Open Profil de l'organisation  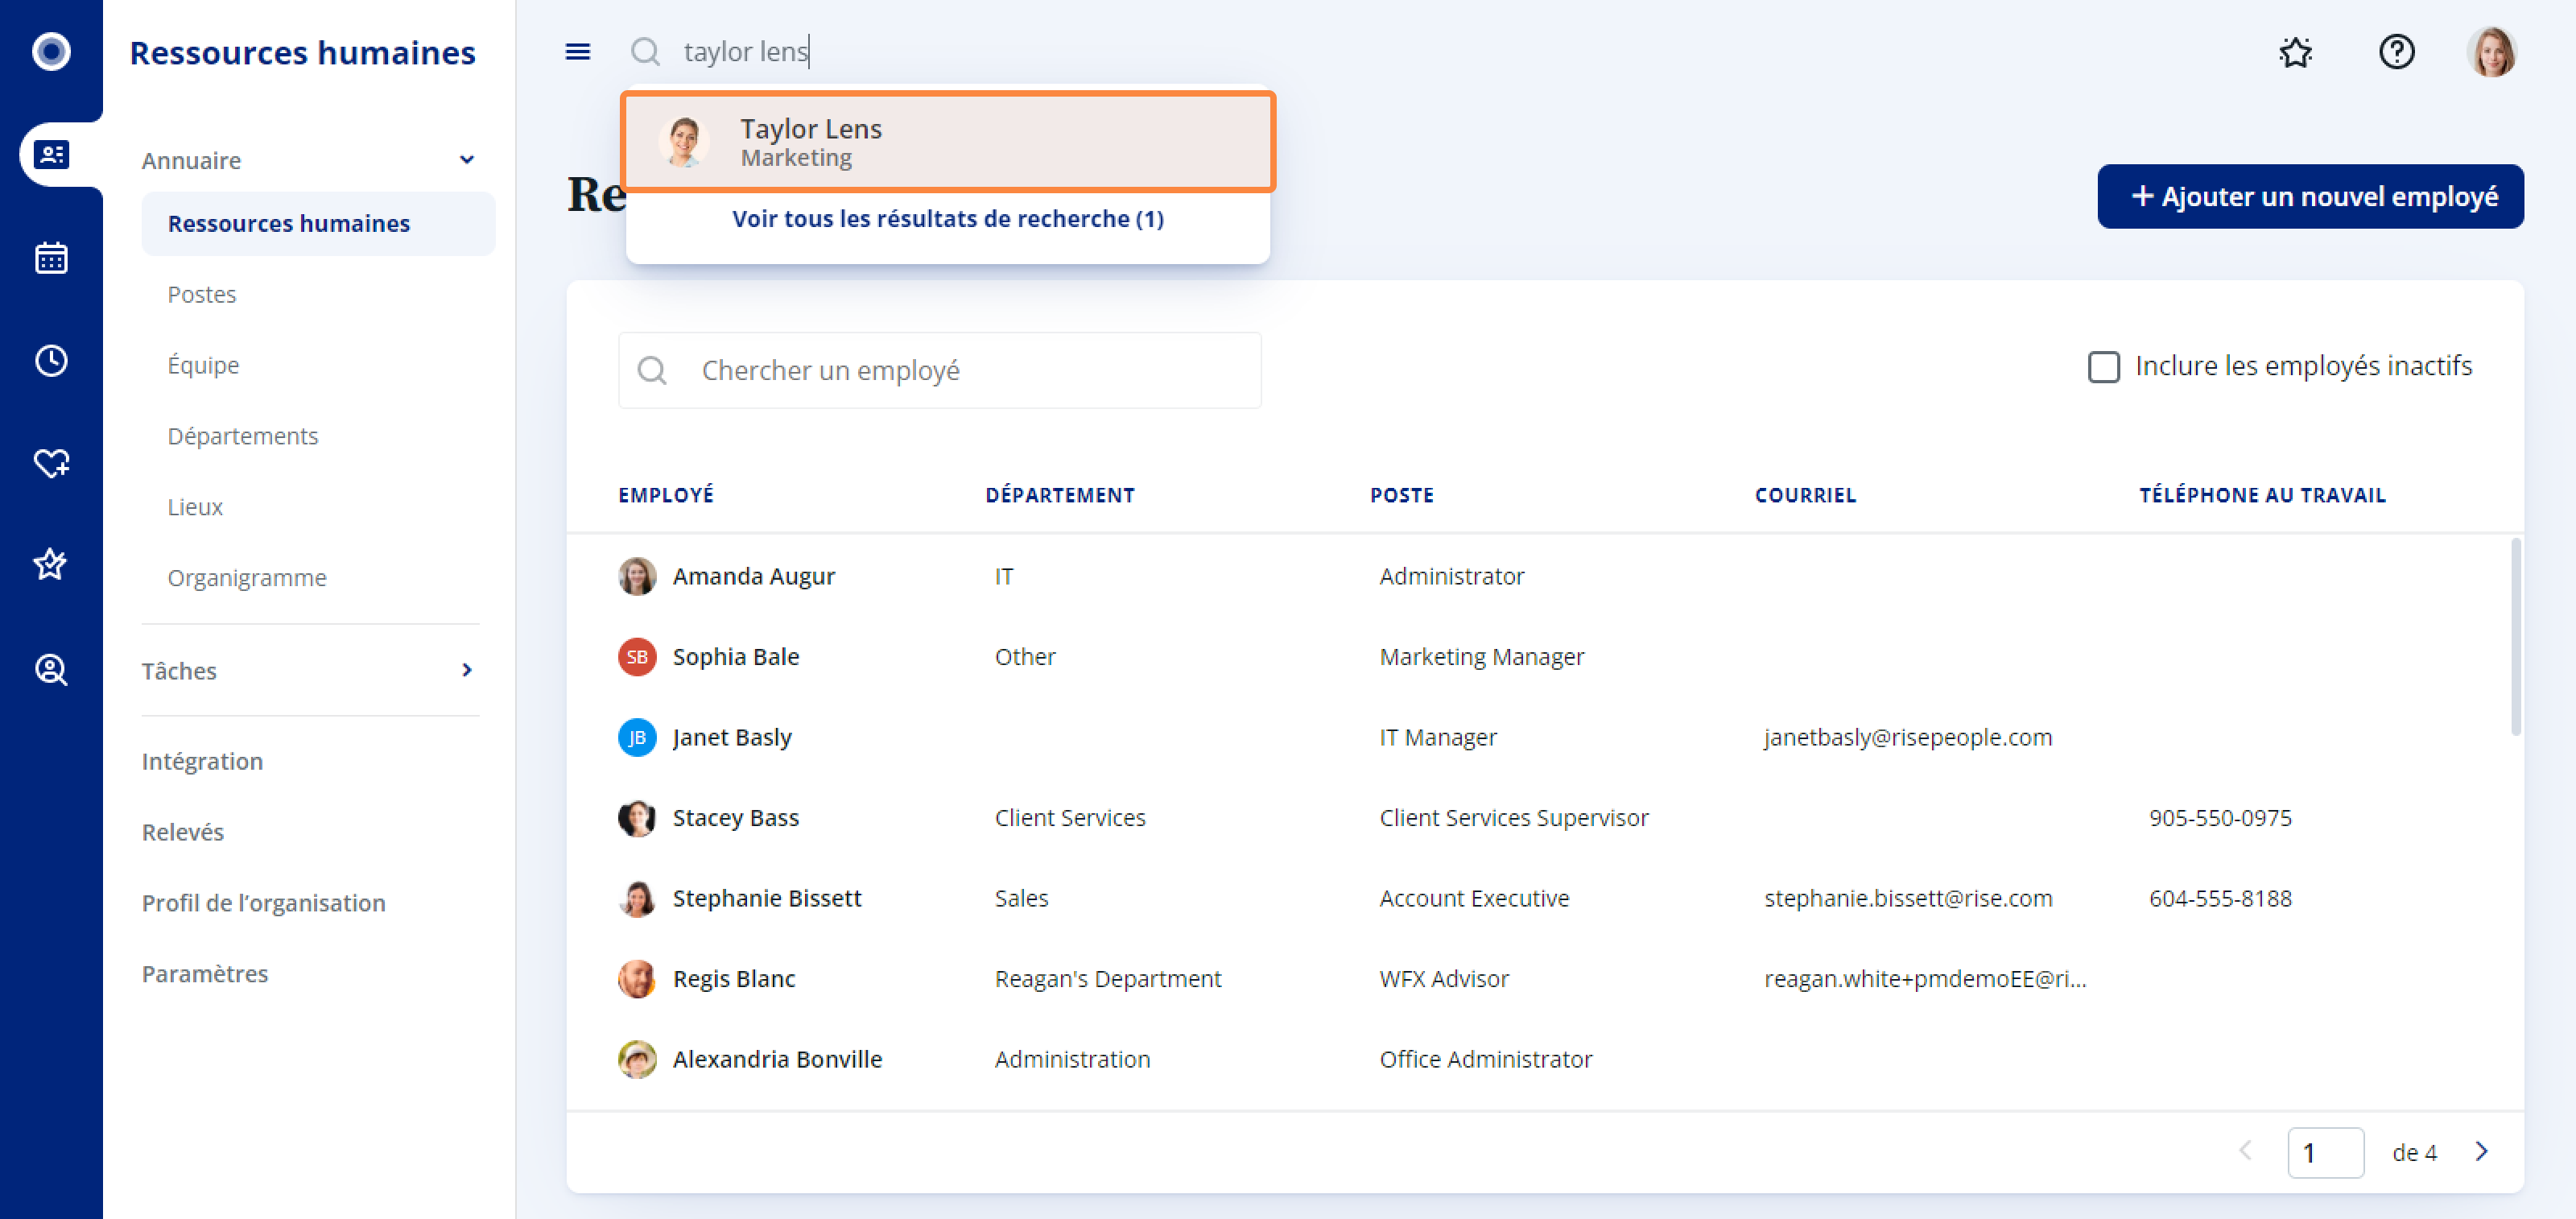[264, 903]
